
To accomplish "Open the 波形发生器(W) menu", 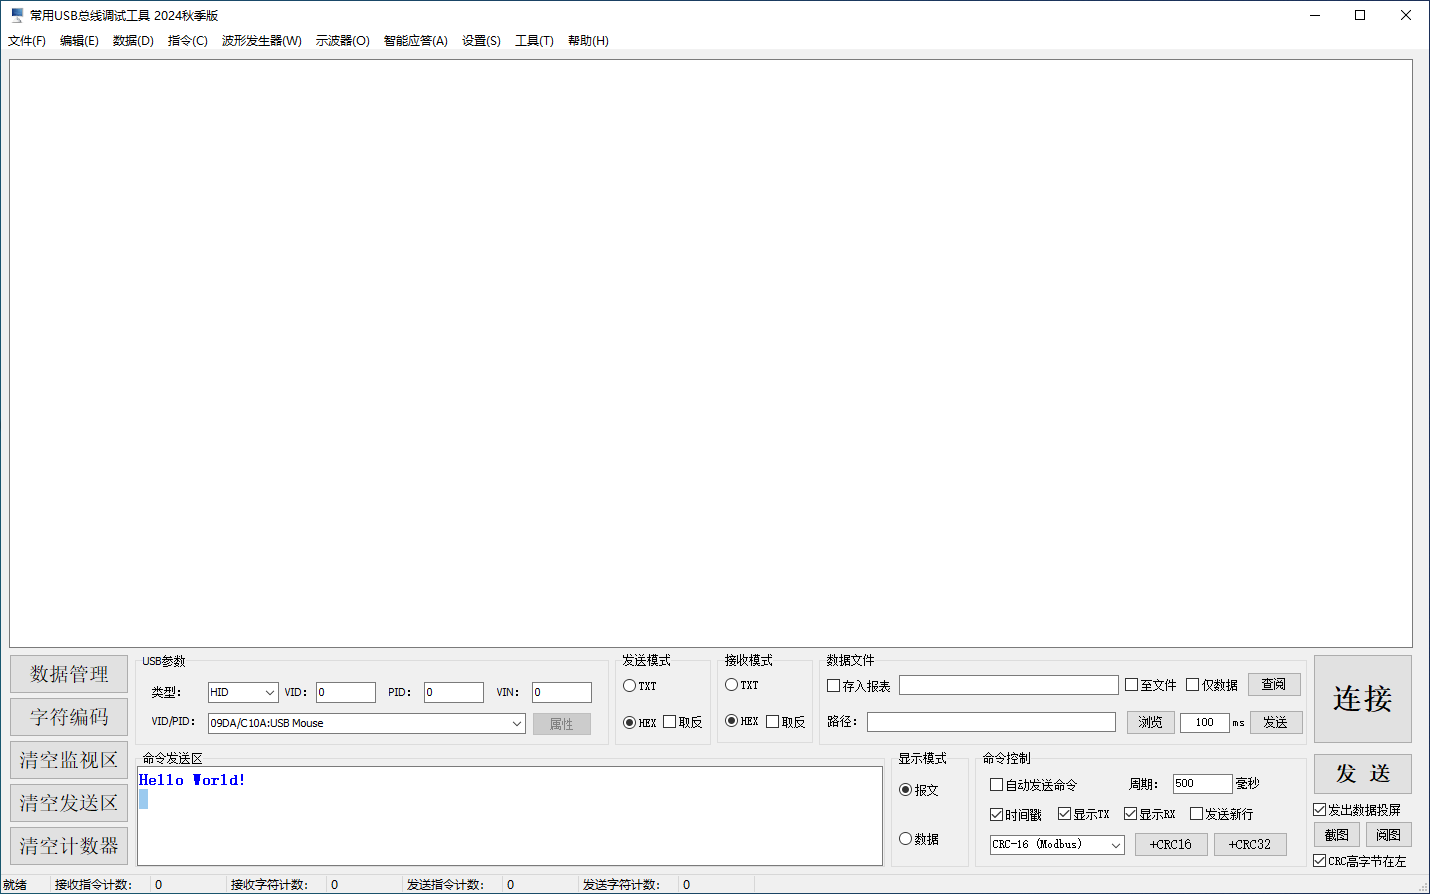I will coord(261,41).
